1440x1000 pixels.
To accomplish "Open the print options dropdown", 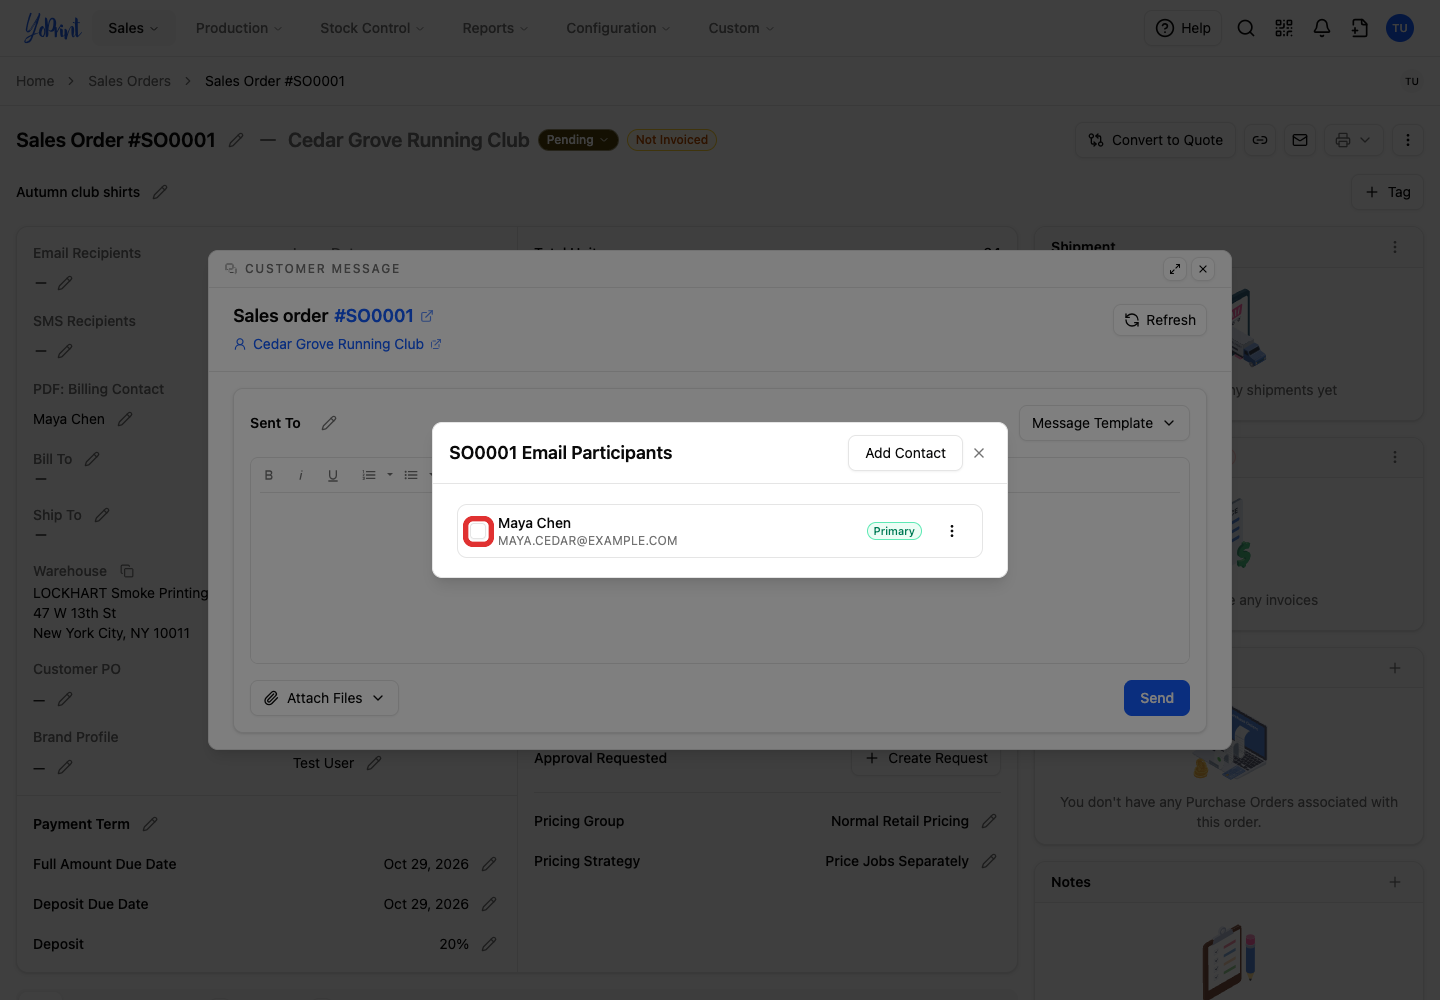I will click(x=1354, y=140).
